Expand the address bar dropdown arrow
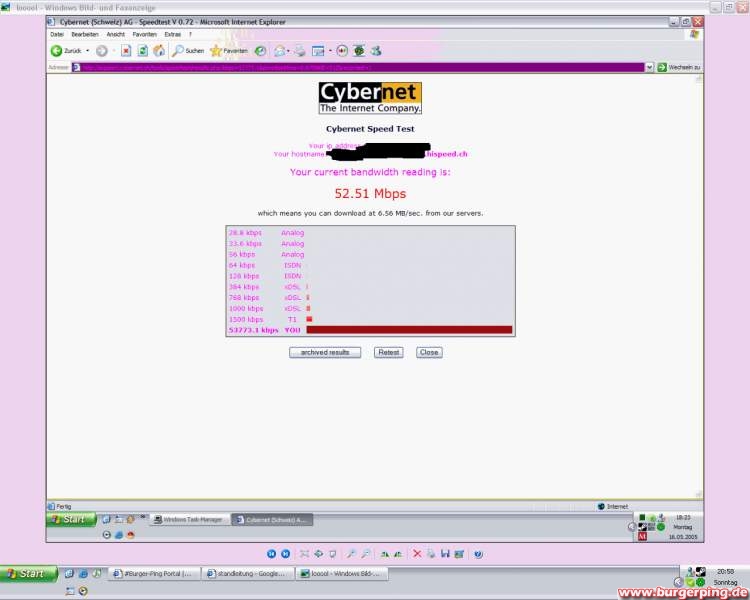The image size is (750, 600). coord(649,67)
